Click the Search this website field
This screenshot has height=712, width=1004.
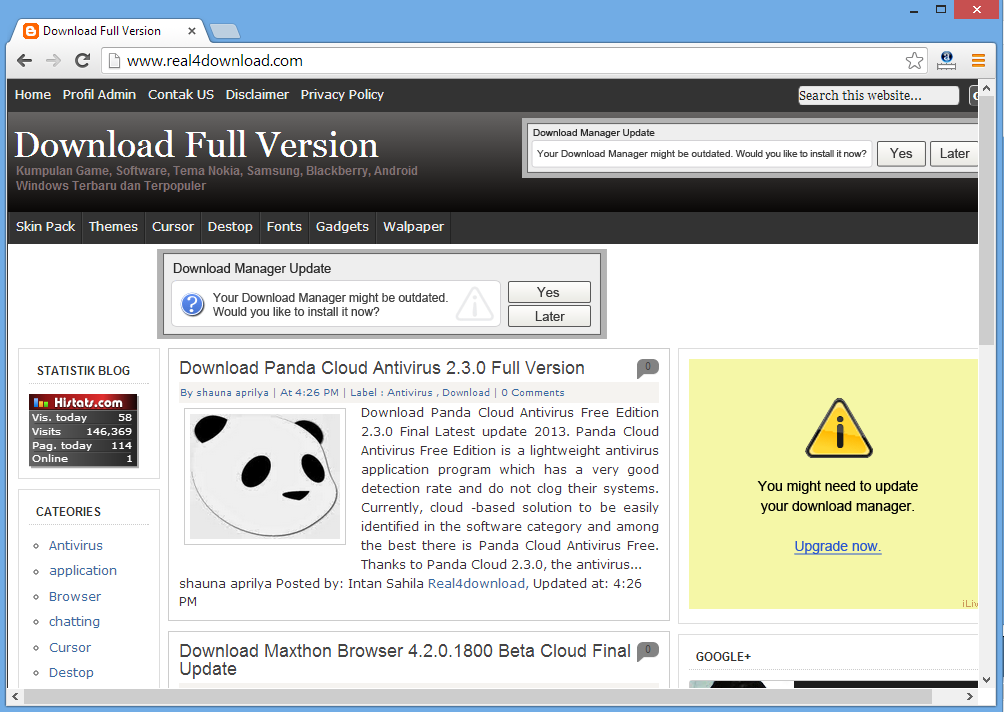click(x=878, y=95)
